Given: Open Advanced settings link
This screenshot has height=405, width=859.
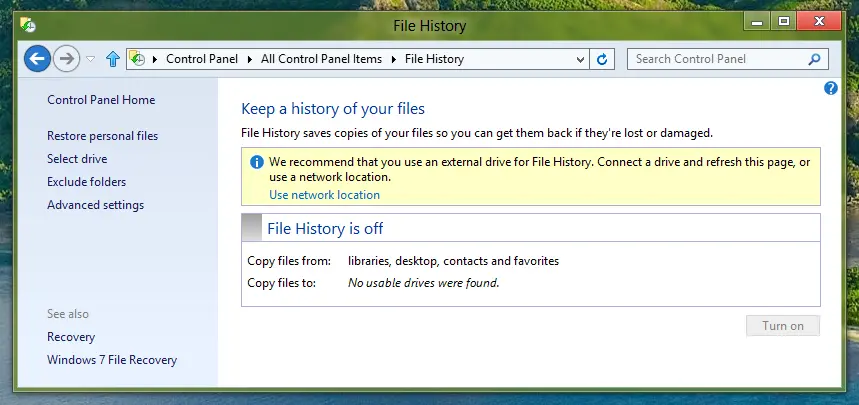Looking at the screenshot, I should [95, 205].
